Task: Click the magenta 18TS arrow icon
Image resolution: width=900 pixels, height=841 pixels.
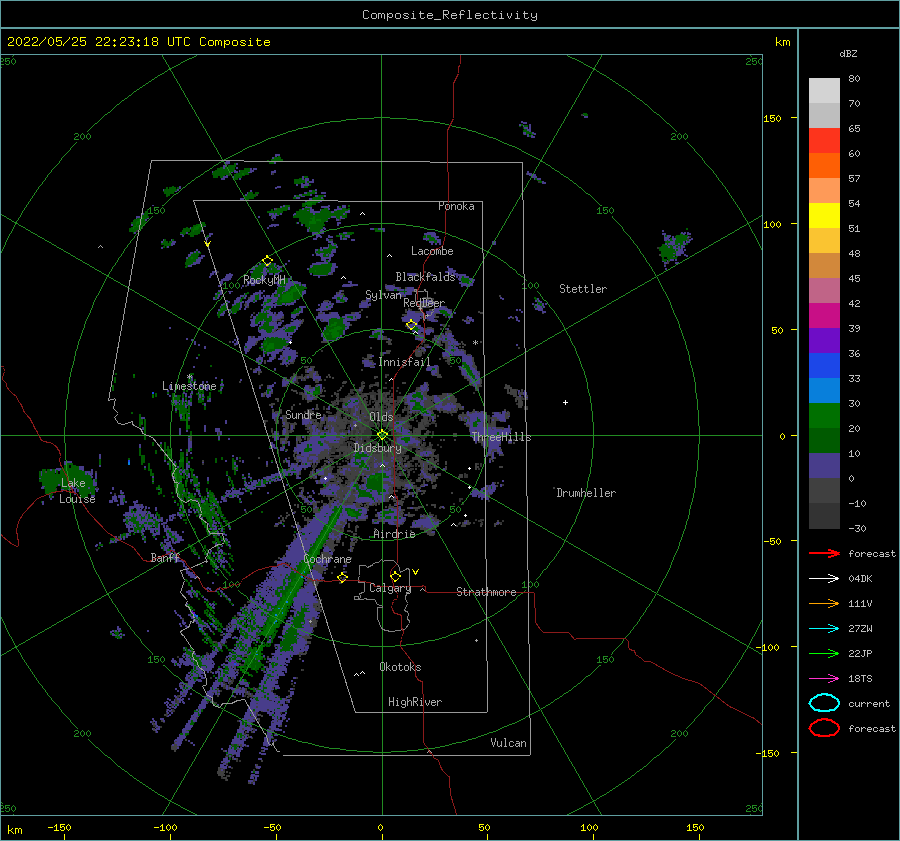Action: pos(824,679)
